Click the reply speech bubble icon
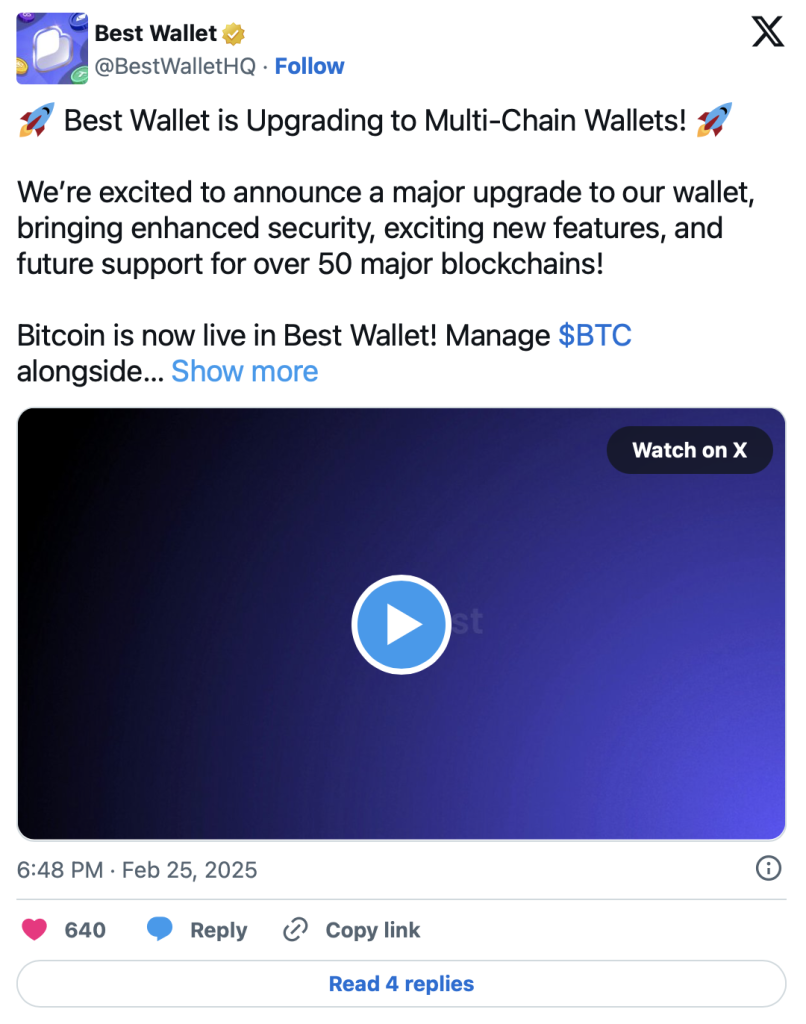The height and width of the screenshot is (1024, 806). click(160, 930)
